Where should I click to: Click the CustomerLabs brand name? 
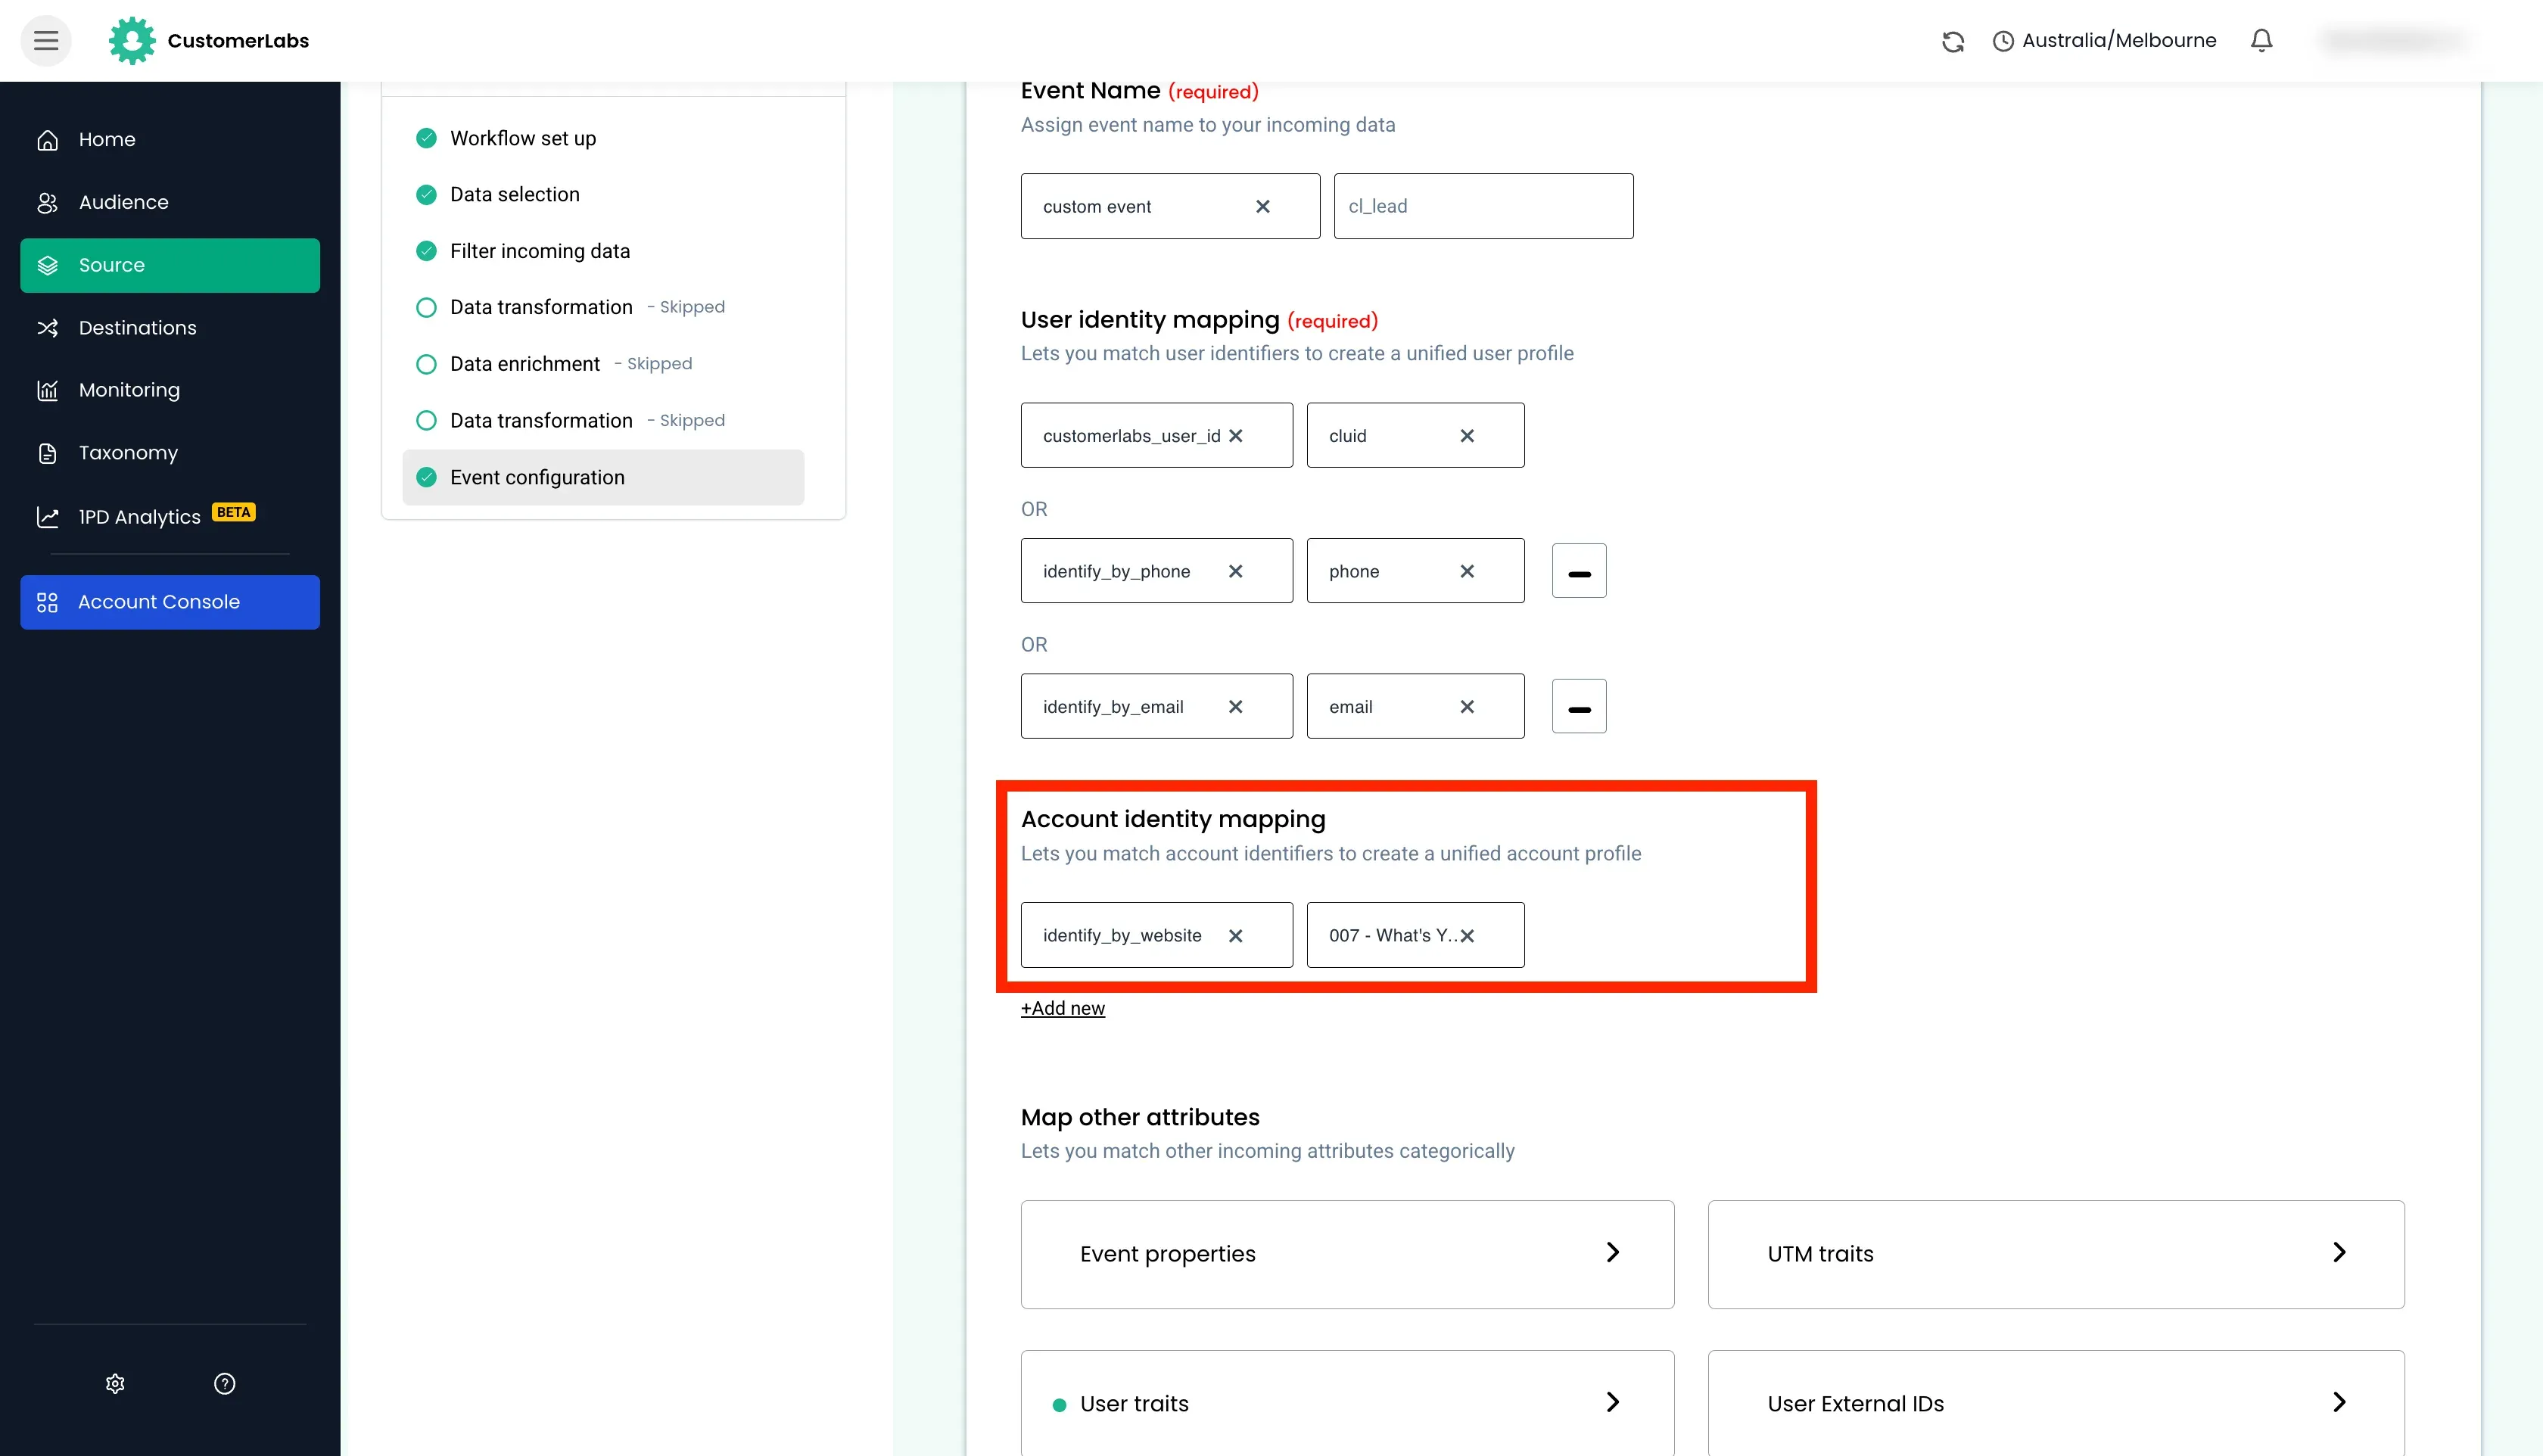click(238, 41)
